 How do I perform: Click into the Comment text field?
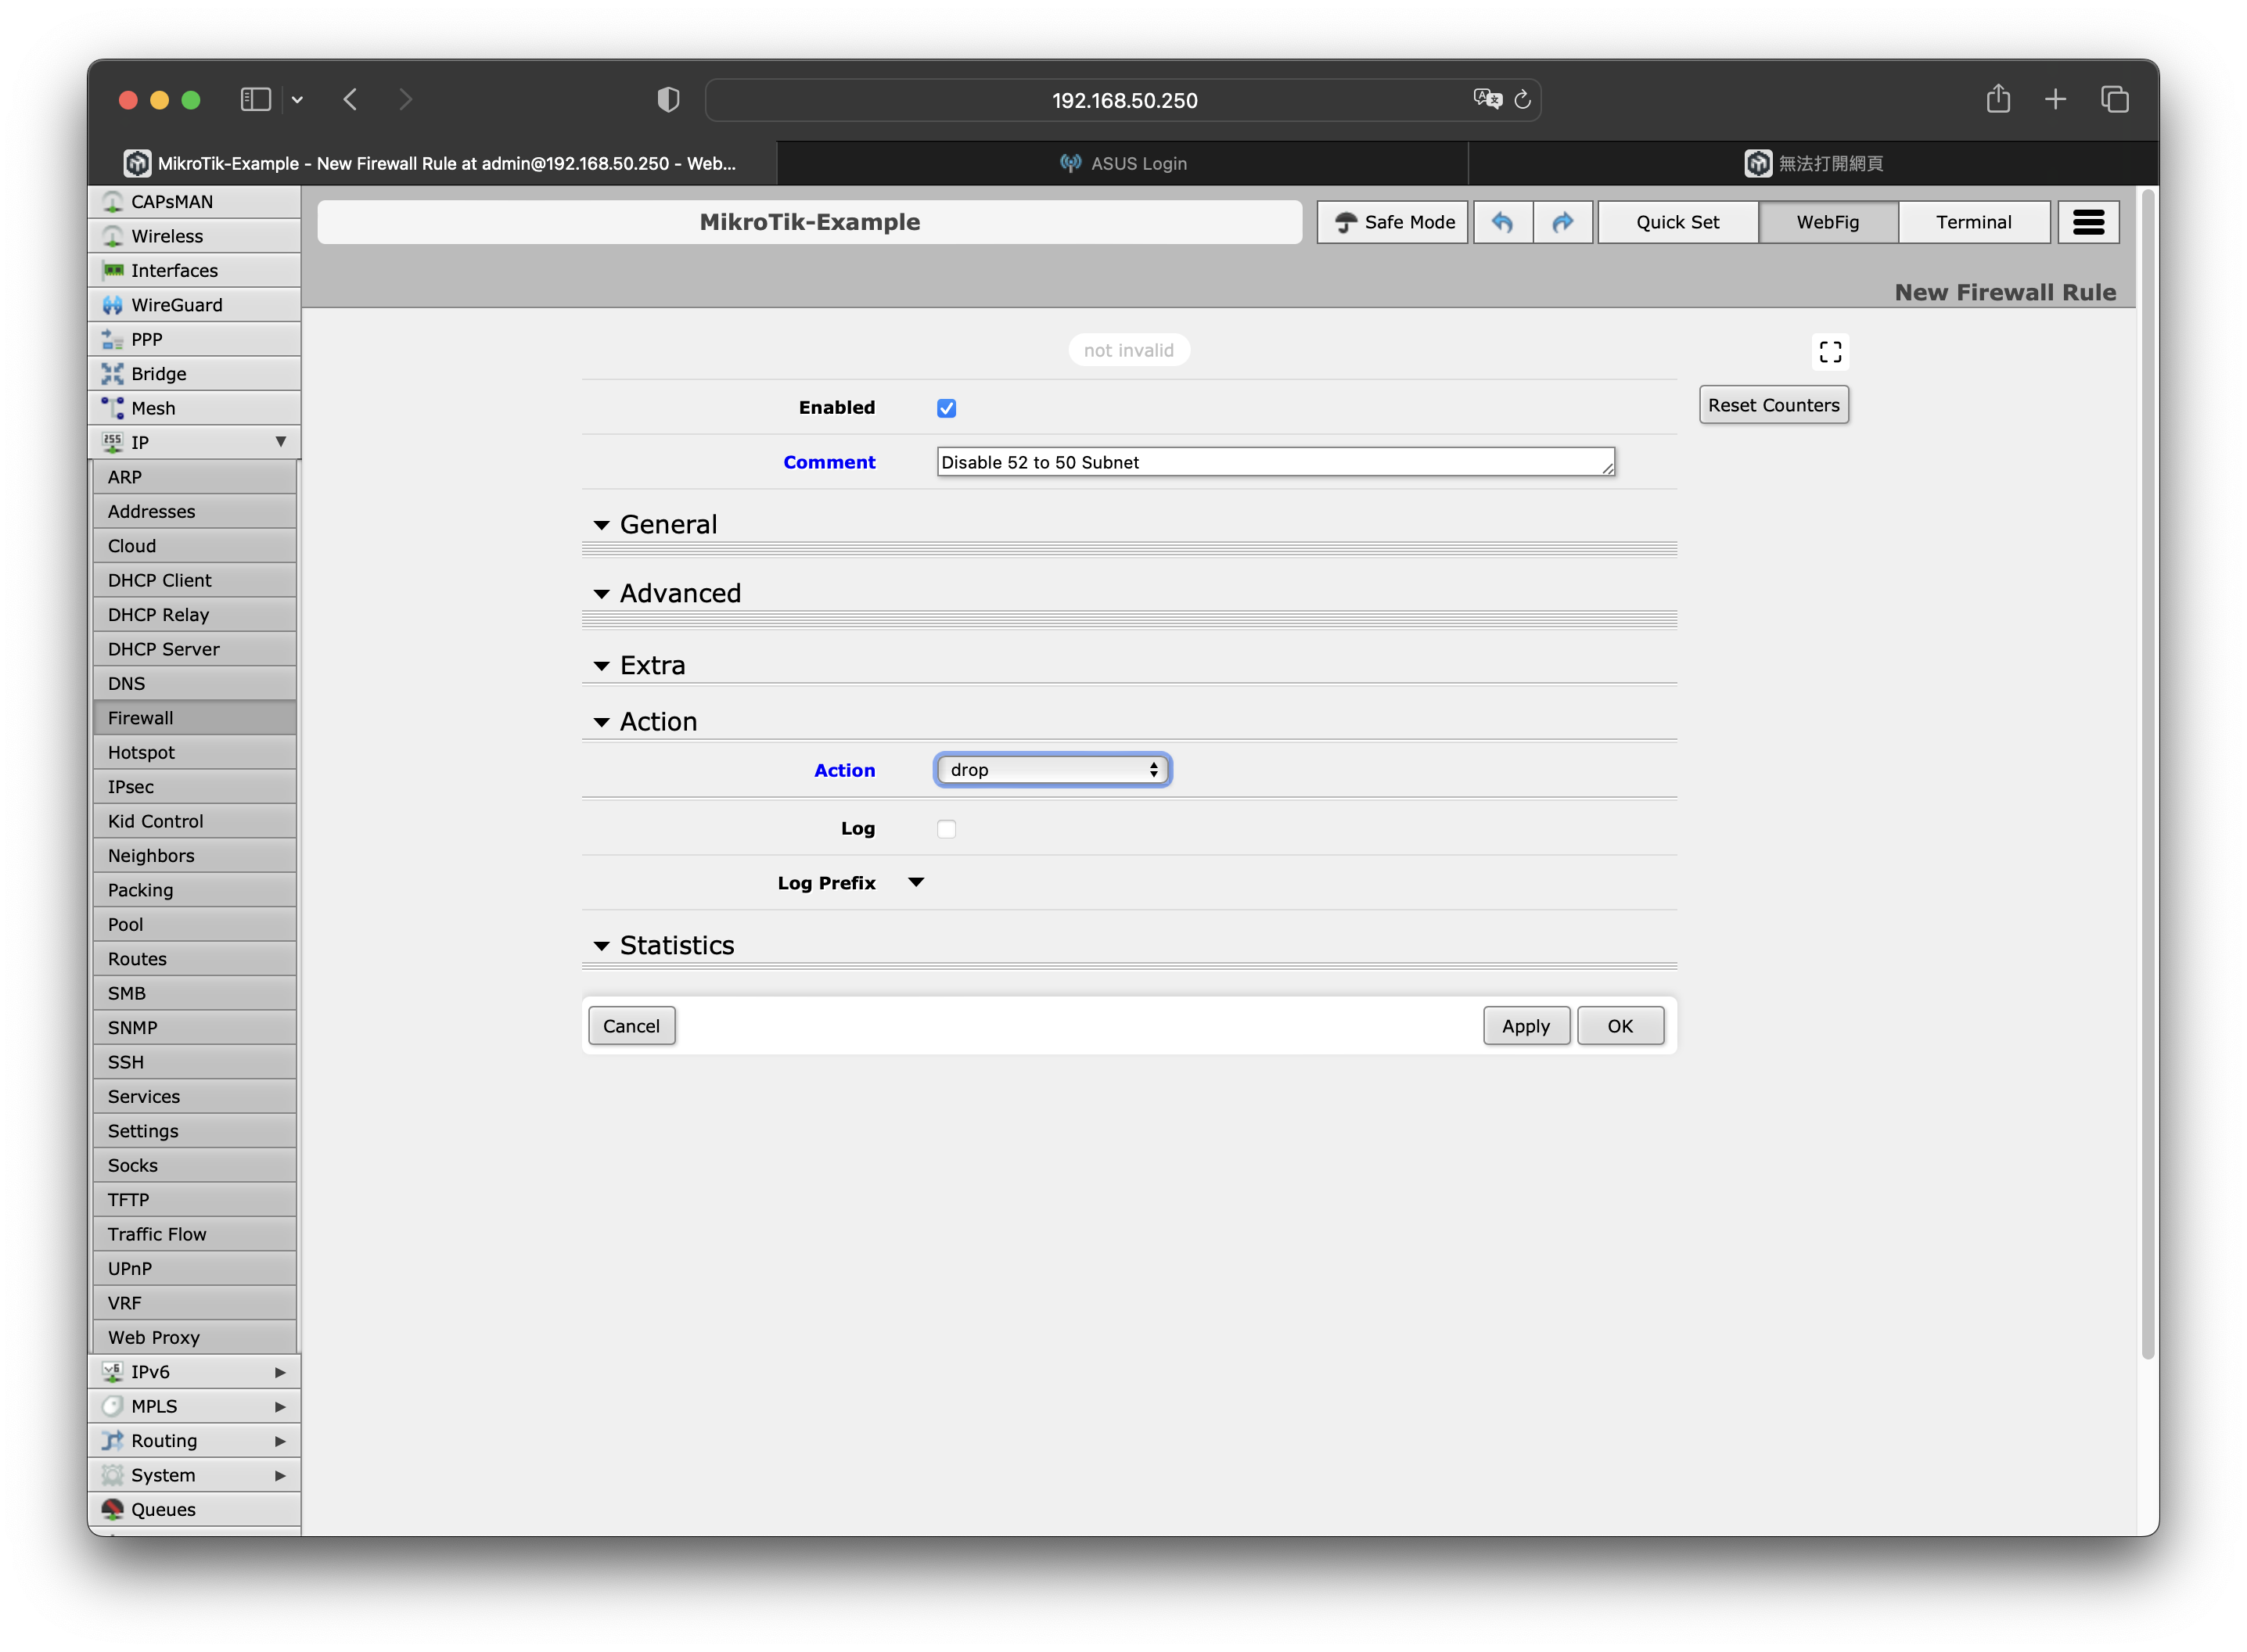1274,462
